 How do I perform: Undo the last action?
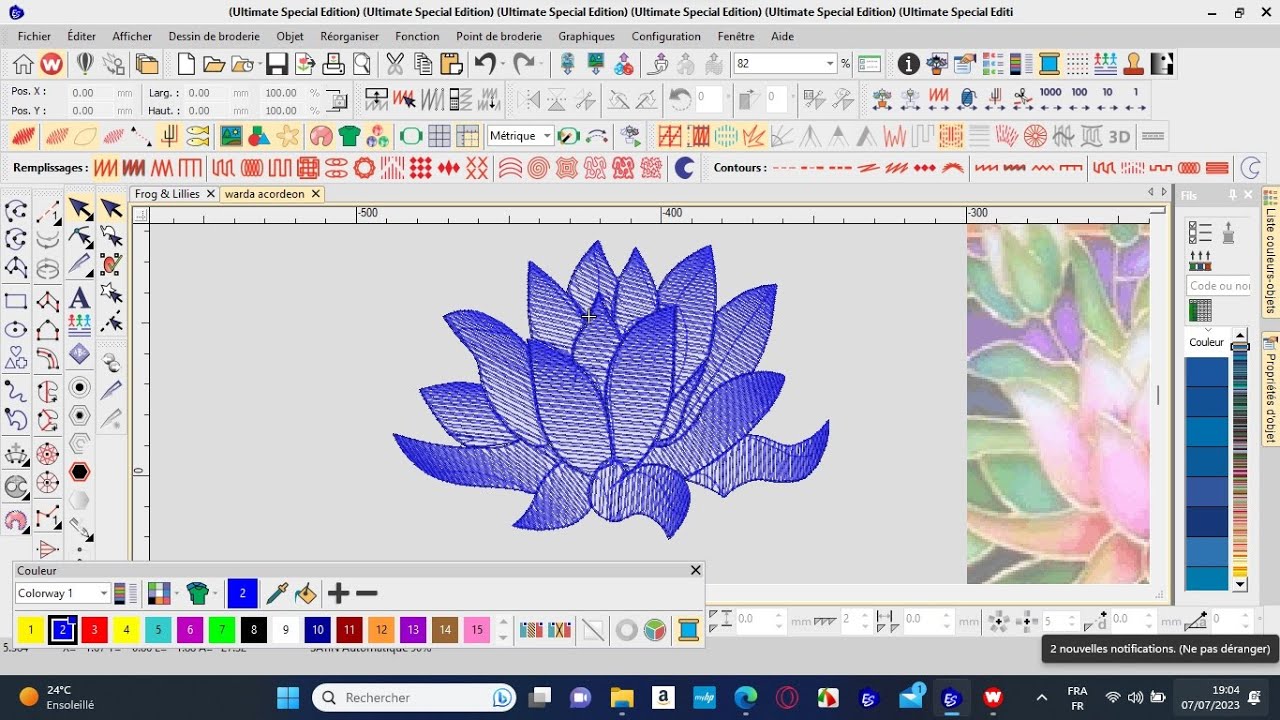484,65
